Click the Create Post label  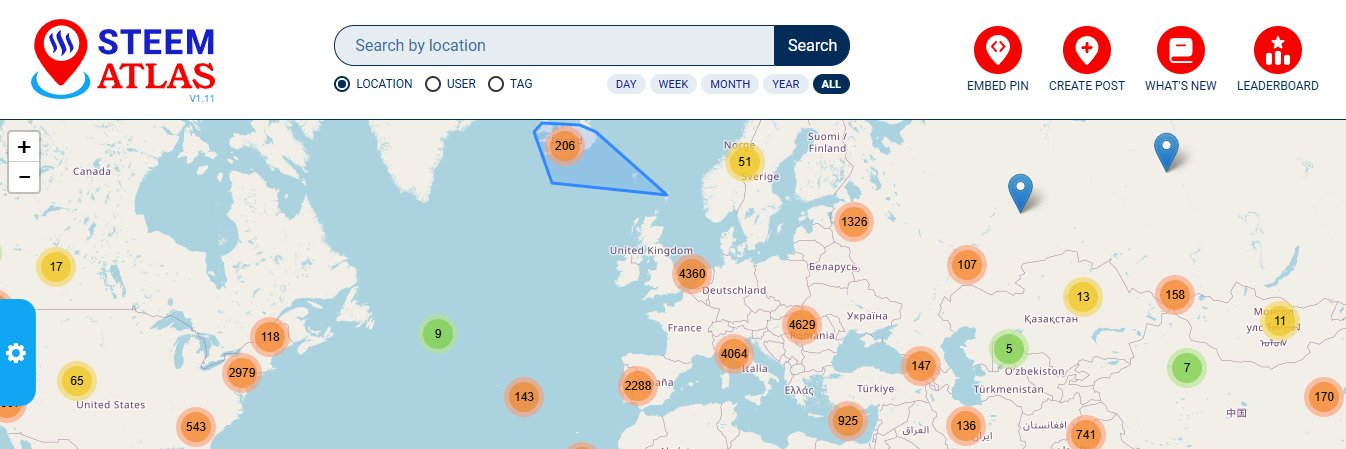1087,86
